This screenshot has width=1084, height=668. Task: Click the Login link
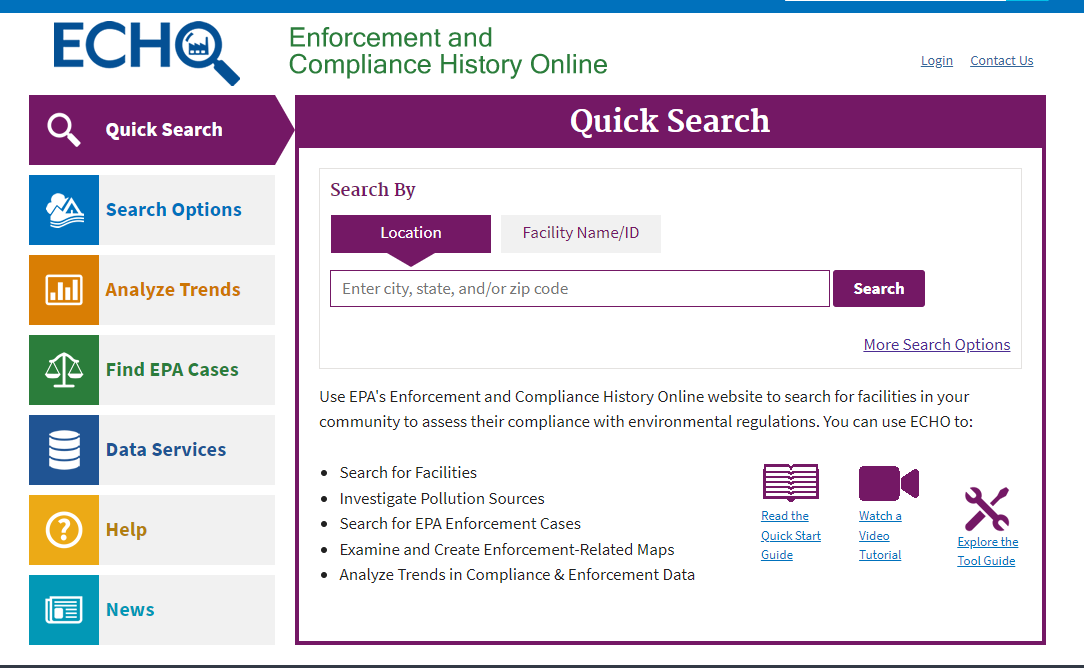[936, 60]
